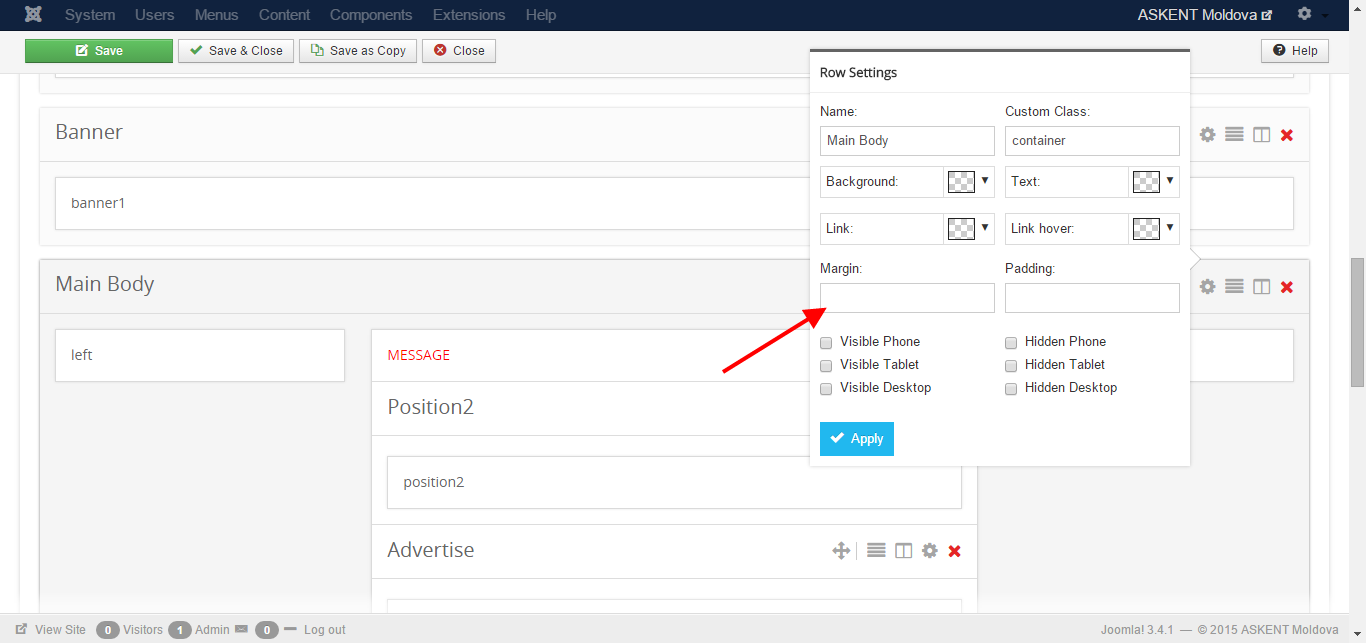Open Banner row settings gear icon
1366x643 pixels.
1208,134
